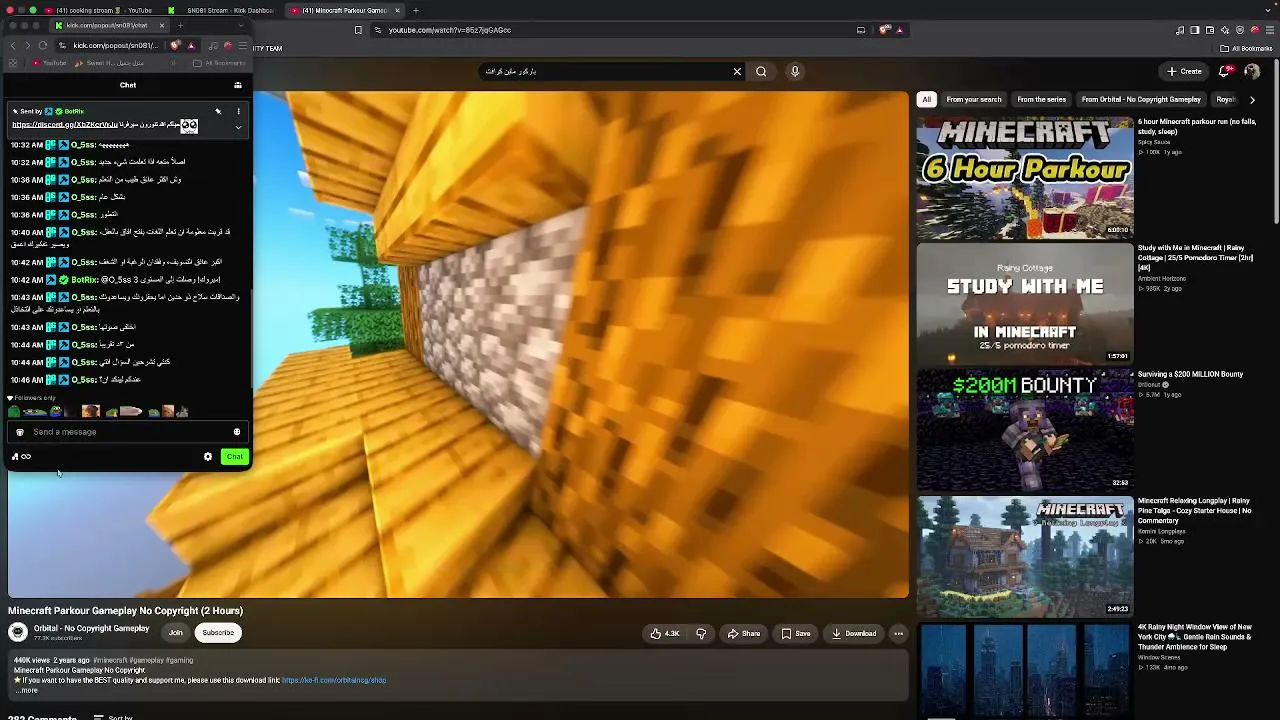Viewport: 1280px width, 720px height.
Task: Click the Join channel button
Action: click(176, 632)
